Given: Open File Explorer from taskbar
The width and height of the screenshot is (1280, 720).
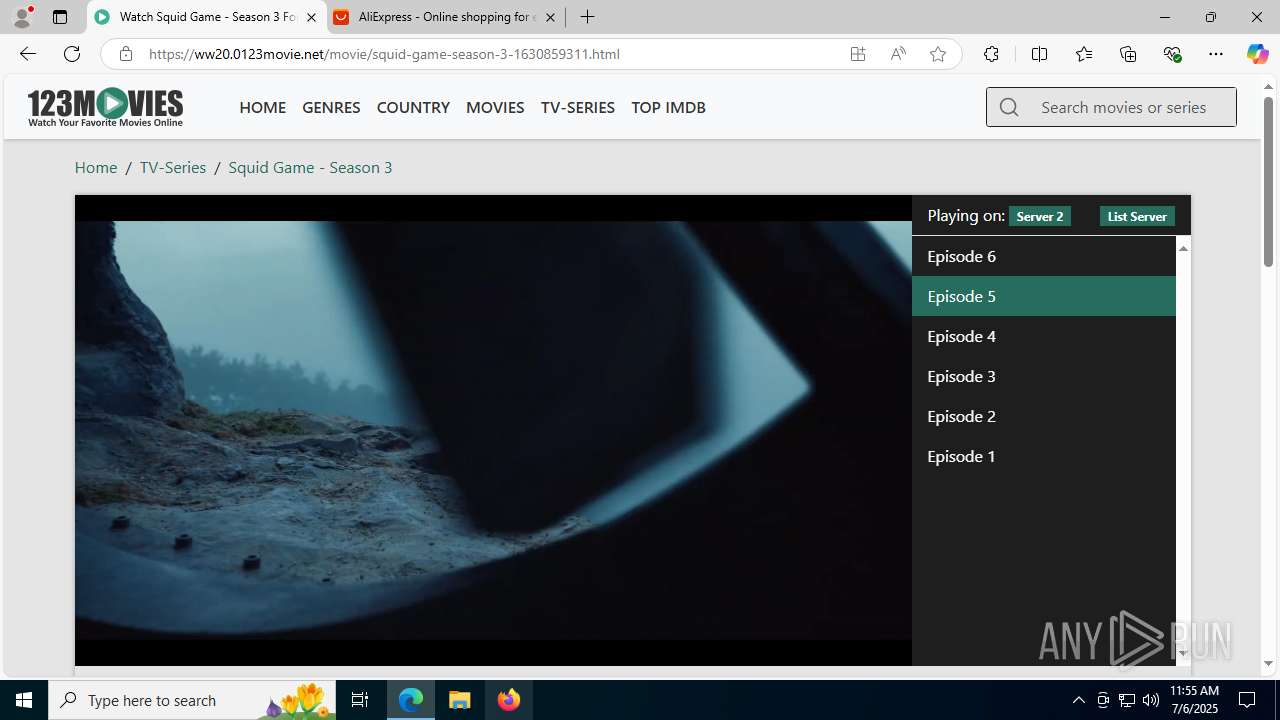Looking at the screenshot, I should (460, 700).
